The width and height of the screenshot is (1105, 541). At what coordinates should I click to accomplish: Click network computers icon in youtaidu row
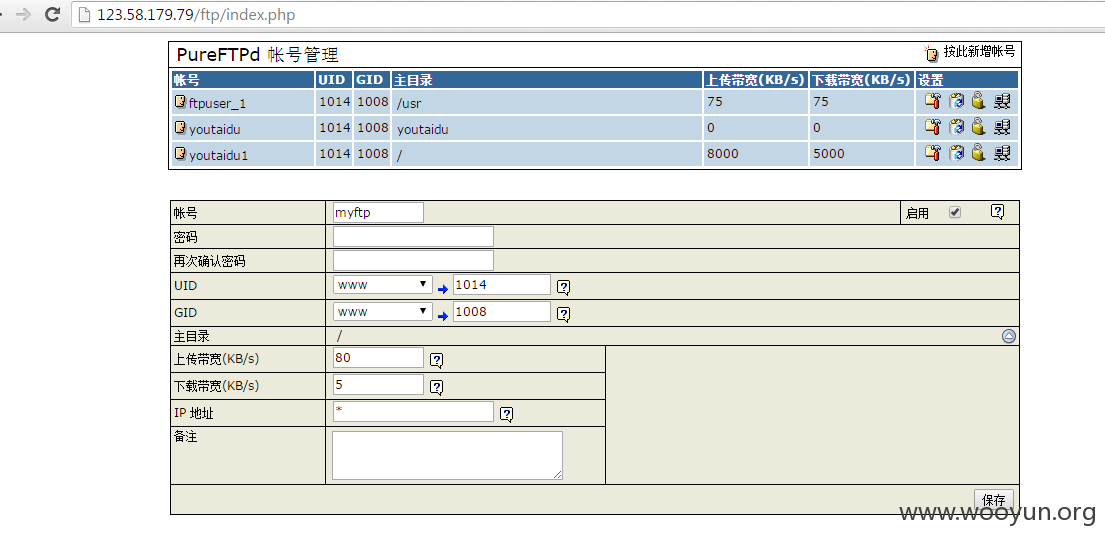coord(1002,128)
